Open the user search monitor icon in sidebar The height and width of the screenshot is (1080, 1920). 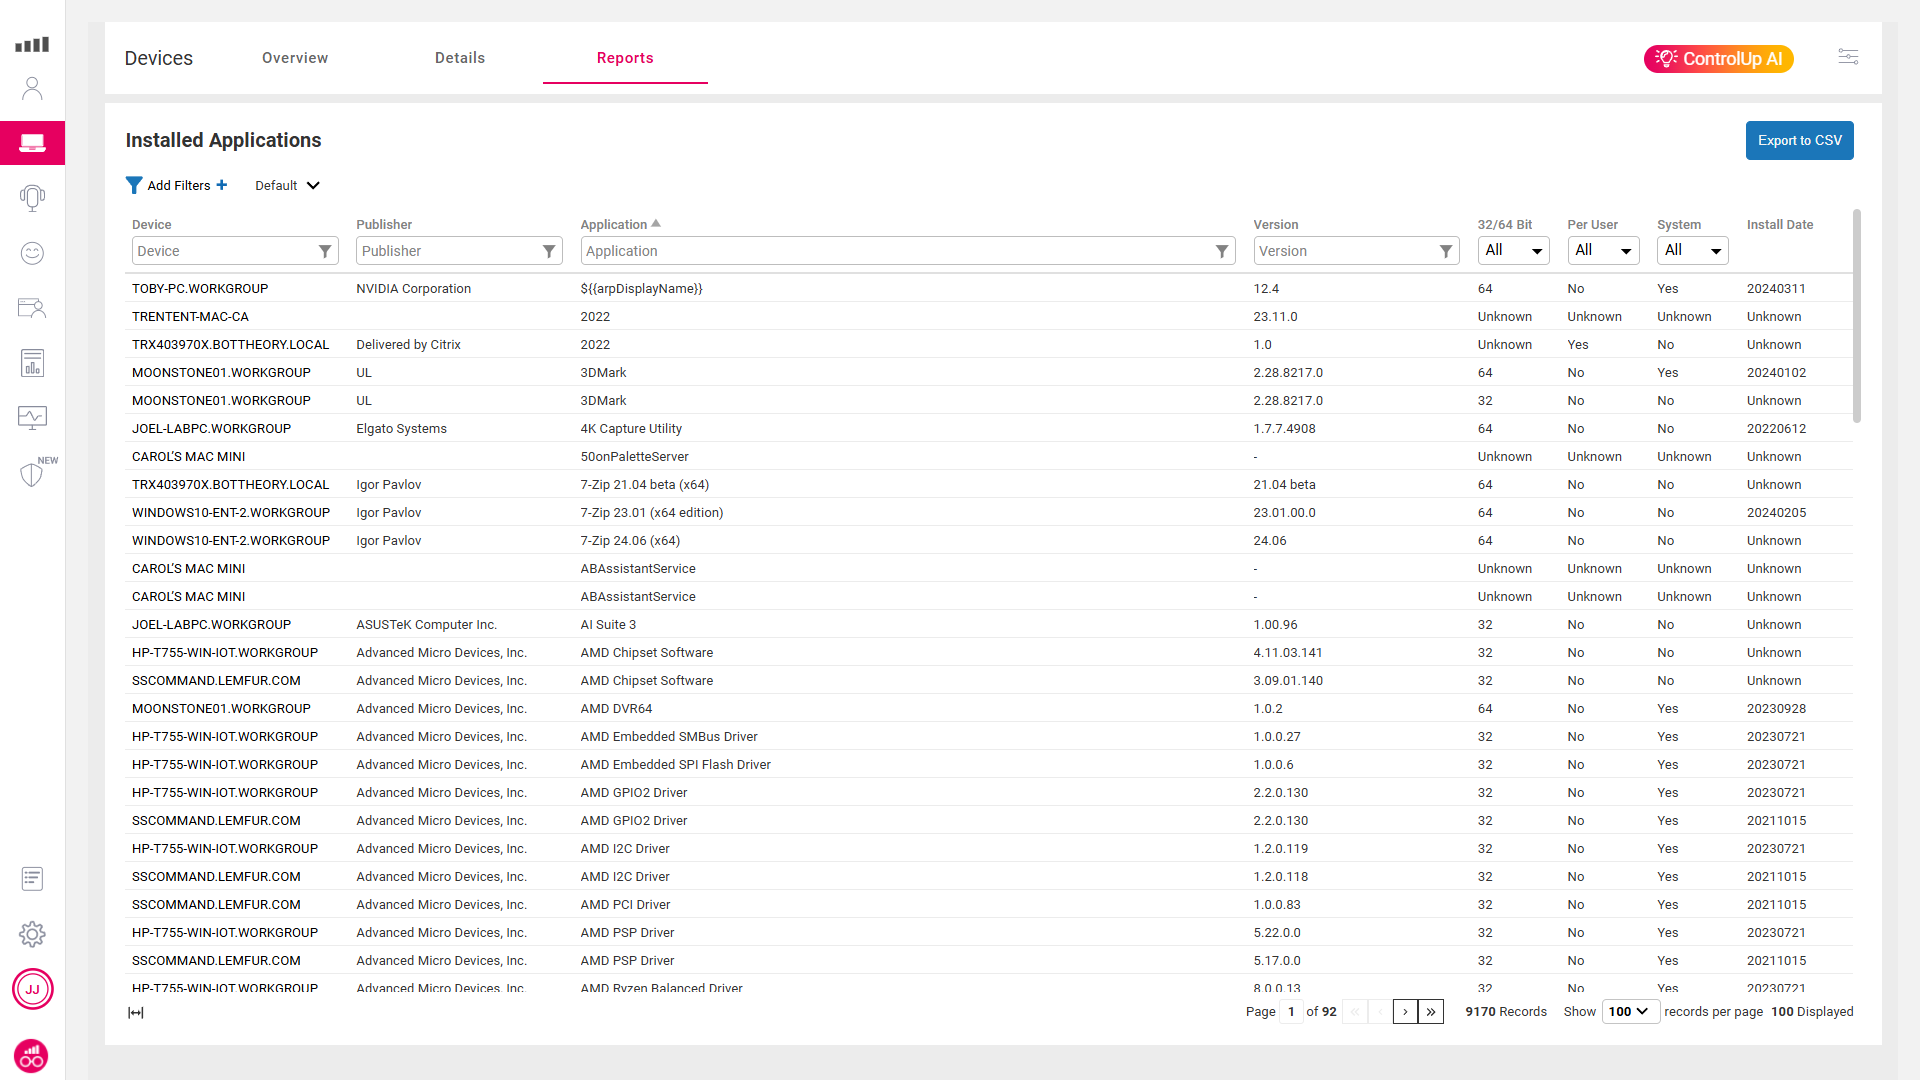click(32, 308)
